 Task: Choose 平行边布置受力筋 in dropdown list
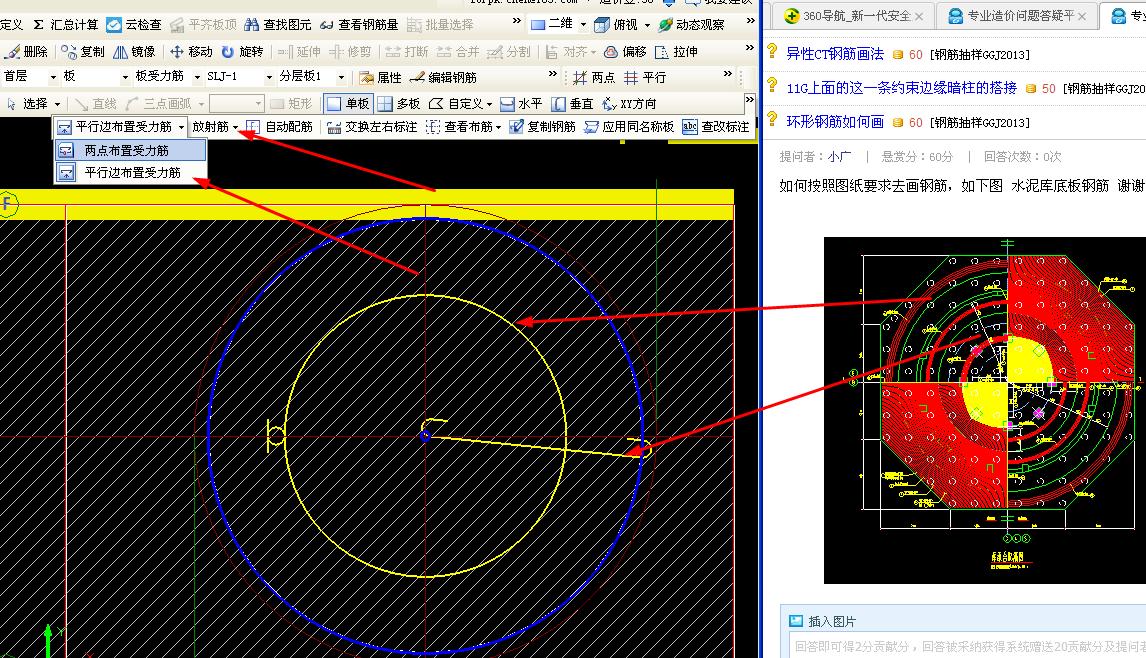click(x=130, y=173)
